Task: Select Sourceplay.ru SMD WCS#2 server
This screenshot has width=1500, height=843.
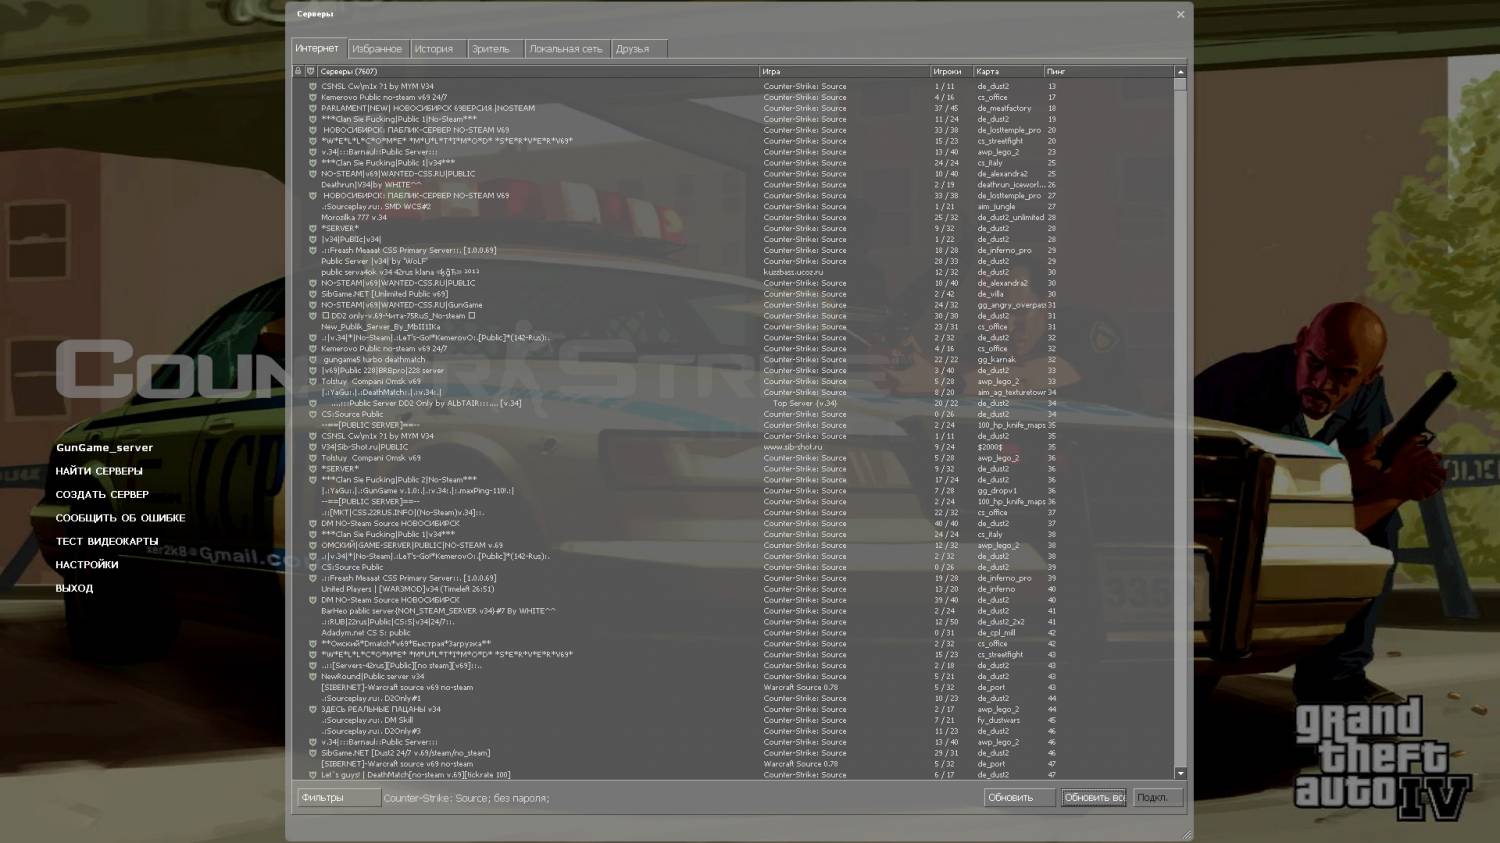Action: coord(733,206)
